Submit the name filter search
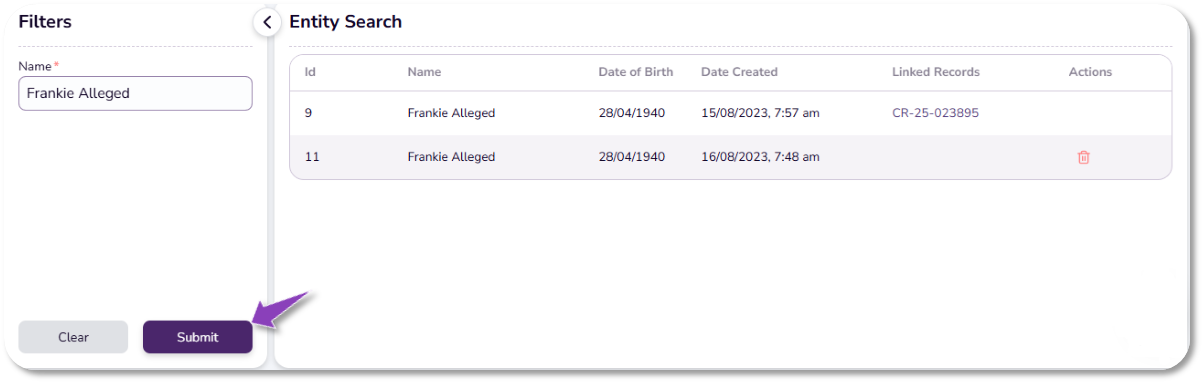Viewport: 1203px width, 383px height. (x=197, y=337)
